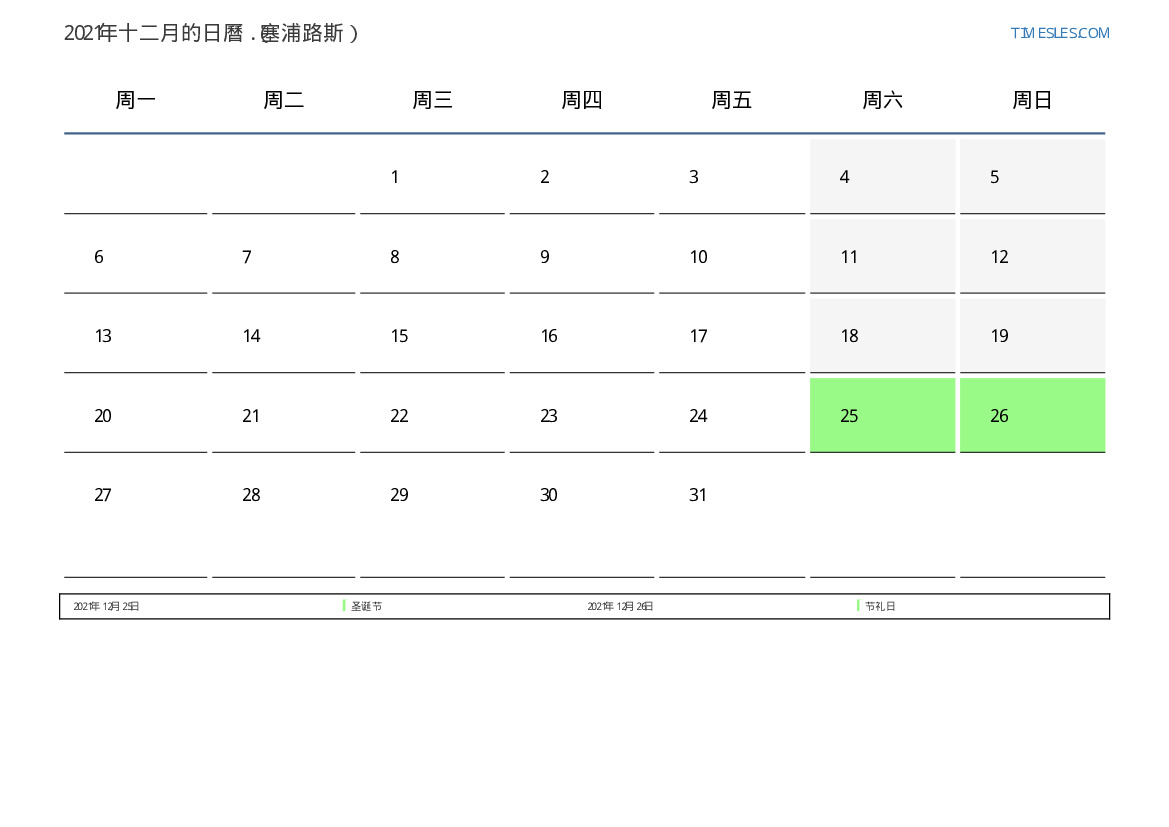Viewport: 1169px width, 827px height.
Task: Click the green December 25 holiday cell
Action: point(881,415)
